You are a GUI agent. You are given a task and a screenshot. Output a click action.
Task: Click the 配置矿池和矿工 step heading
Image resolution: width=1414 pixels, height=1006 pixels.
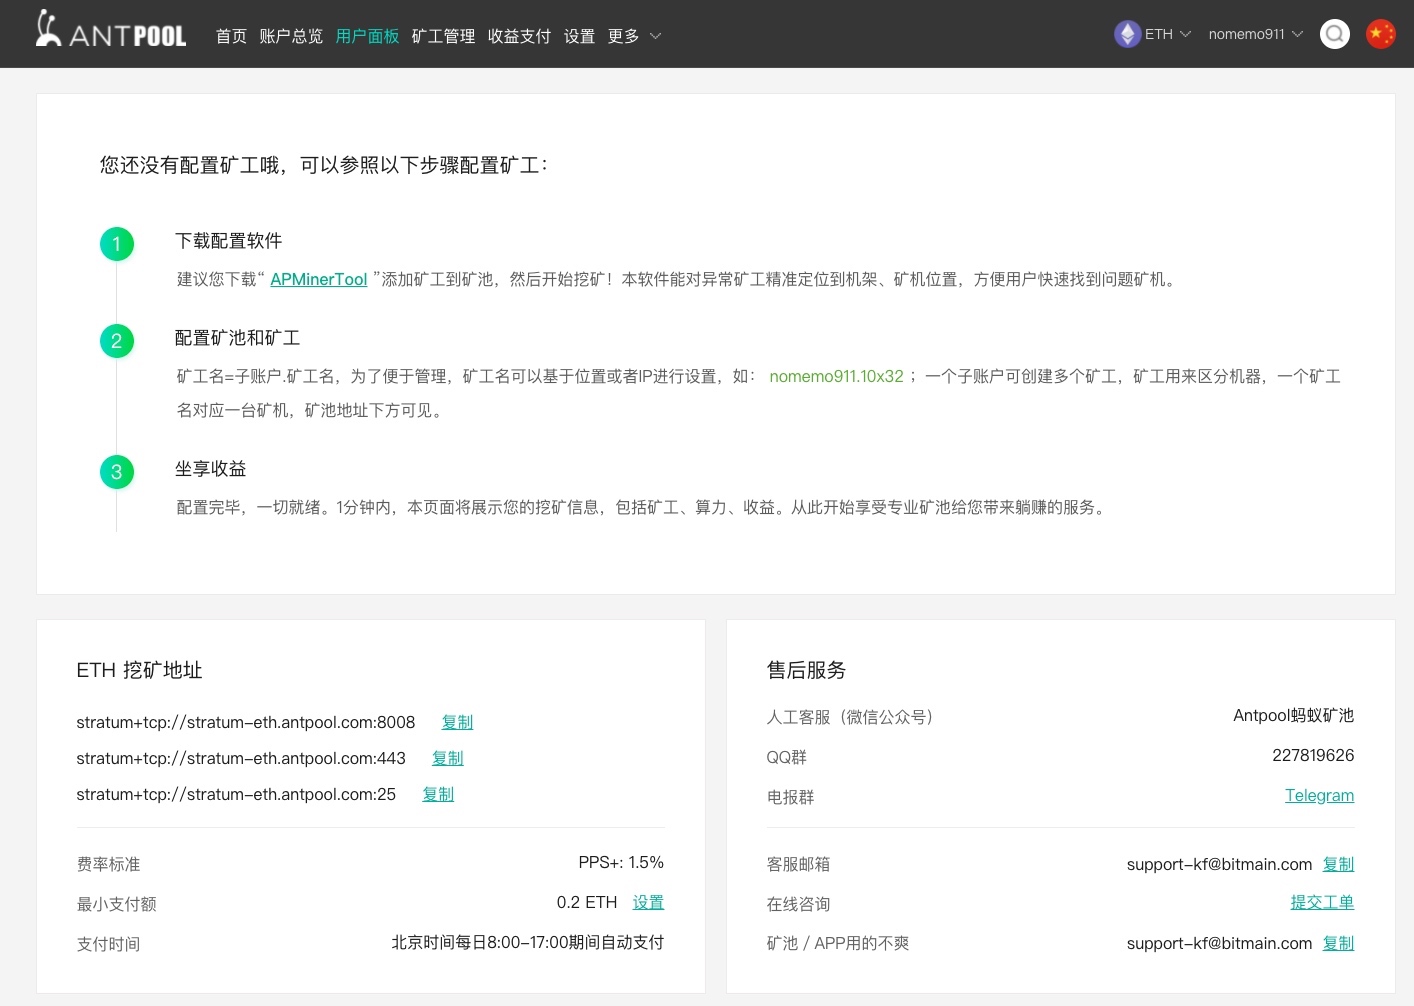237,338
